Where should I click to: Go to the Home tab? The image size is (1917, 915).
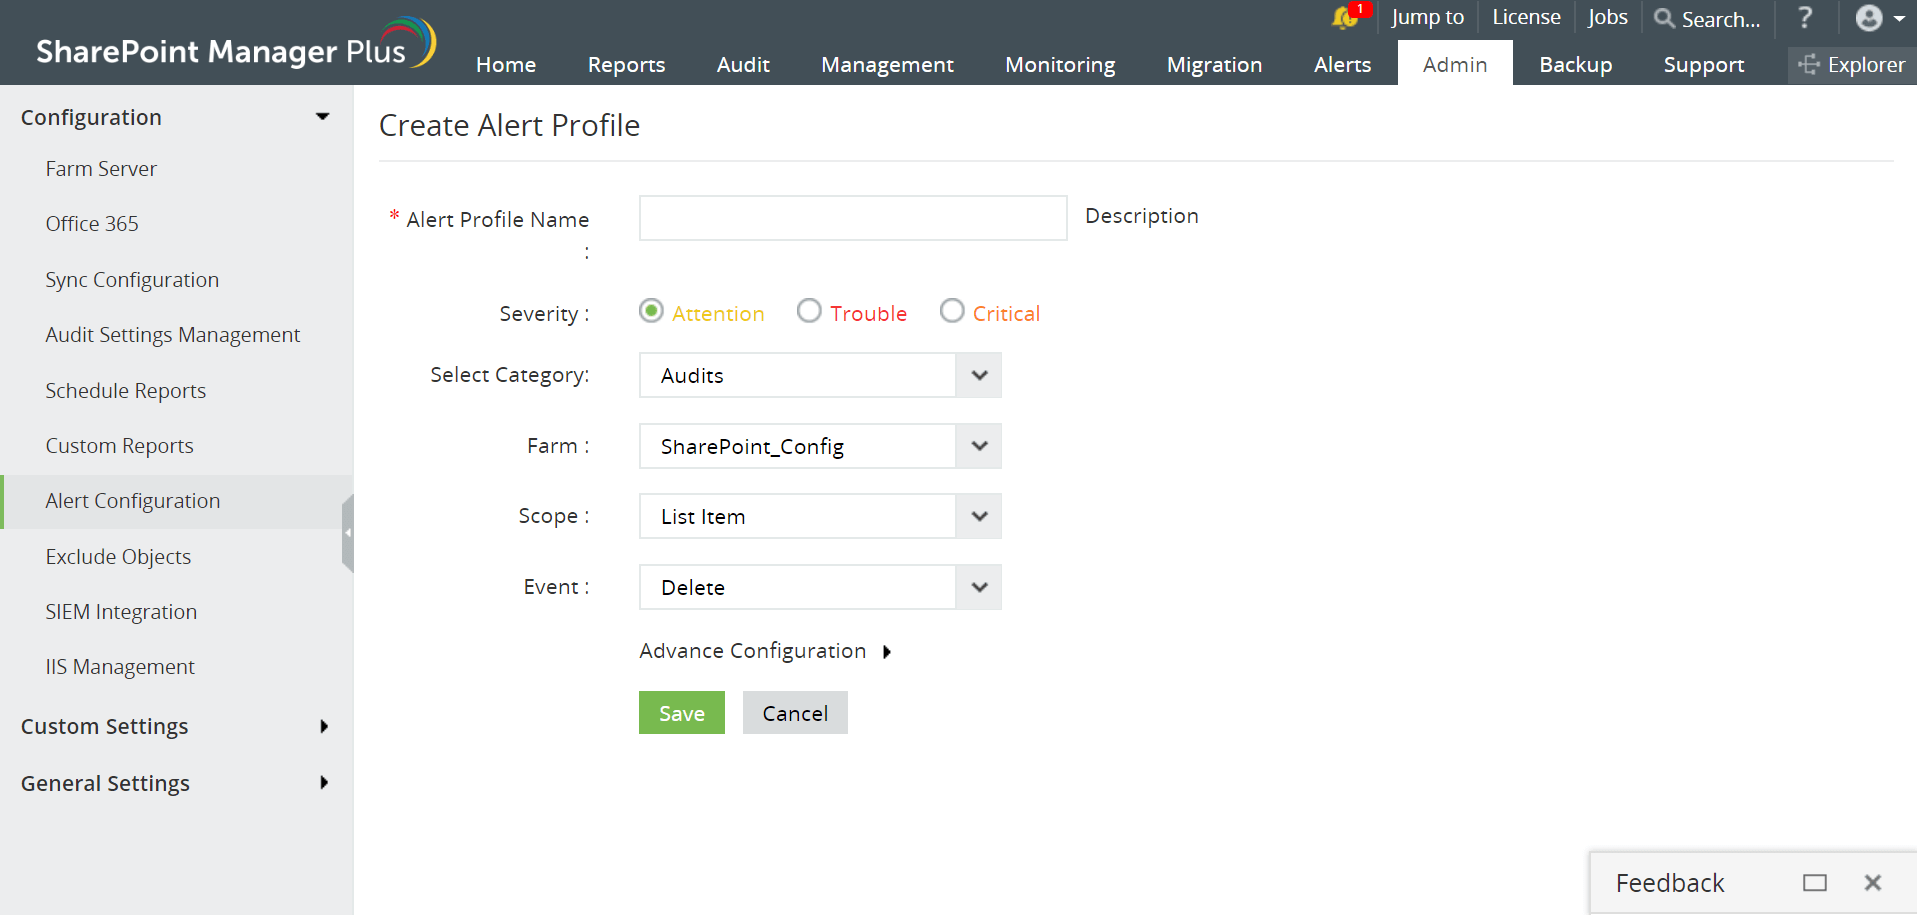[x=506, y=65]
